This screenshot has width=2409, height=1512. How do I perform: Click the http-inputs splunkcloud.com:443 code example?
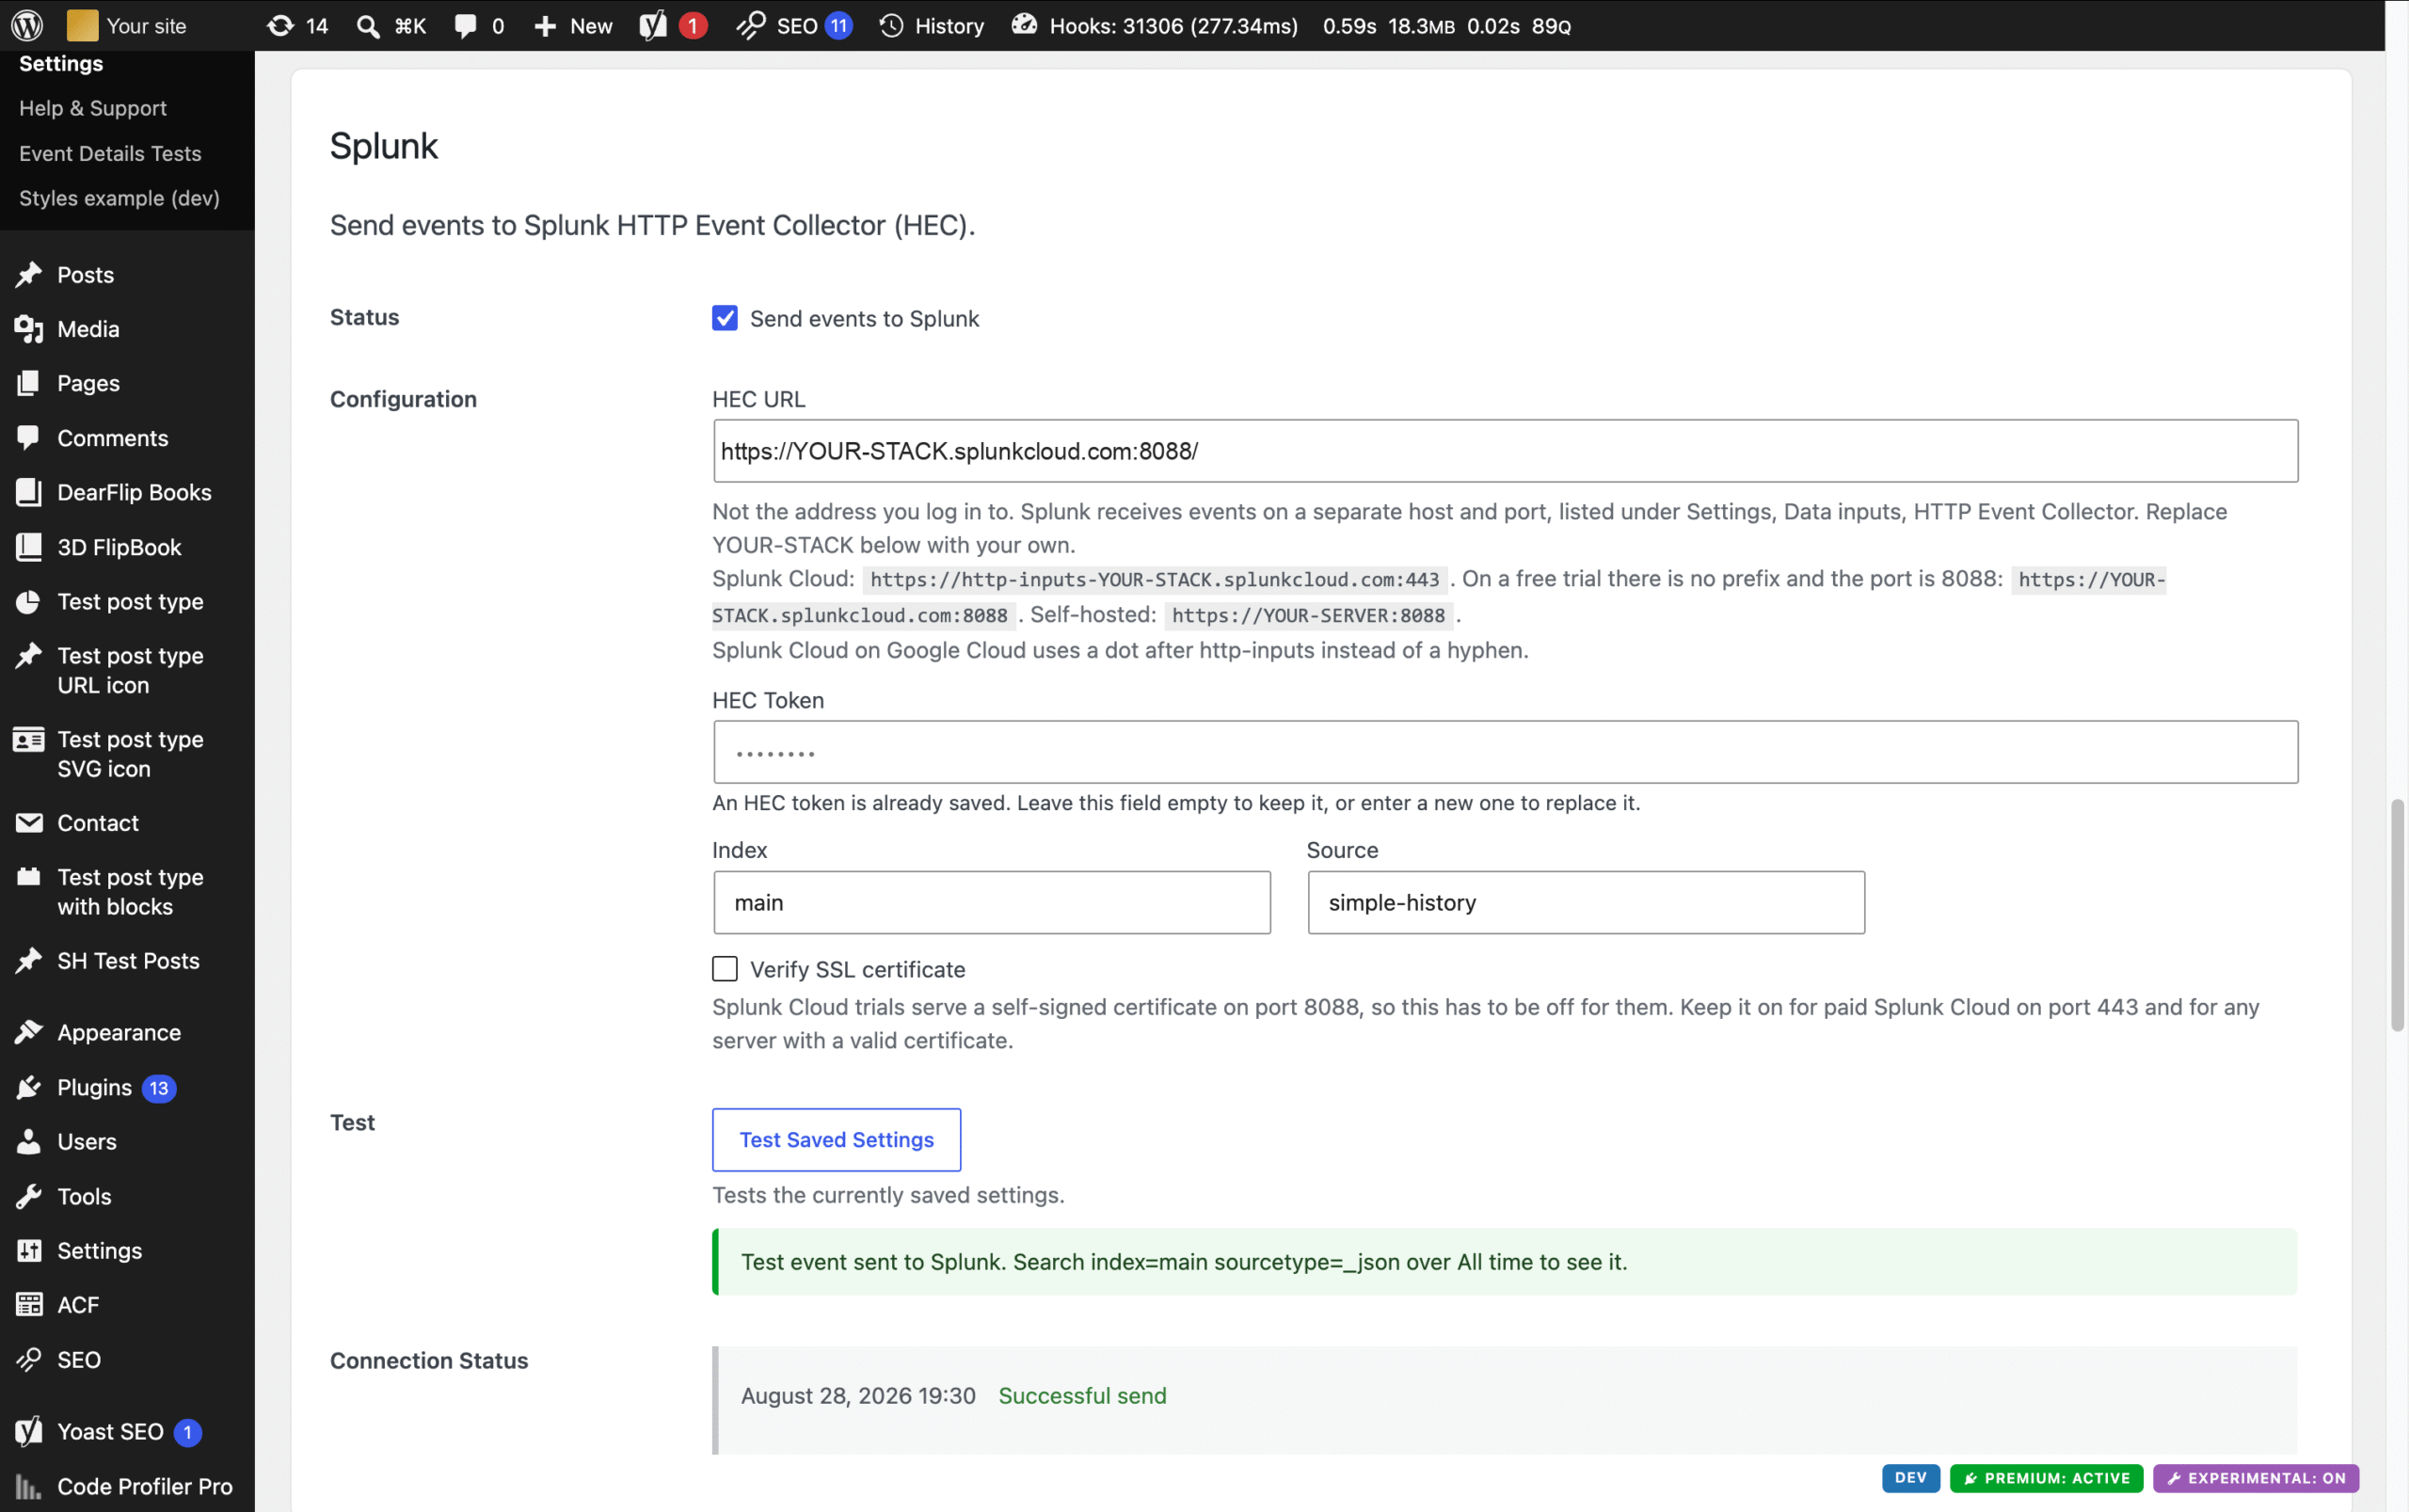click(1154, 579)
